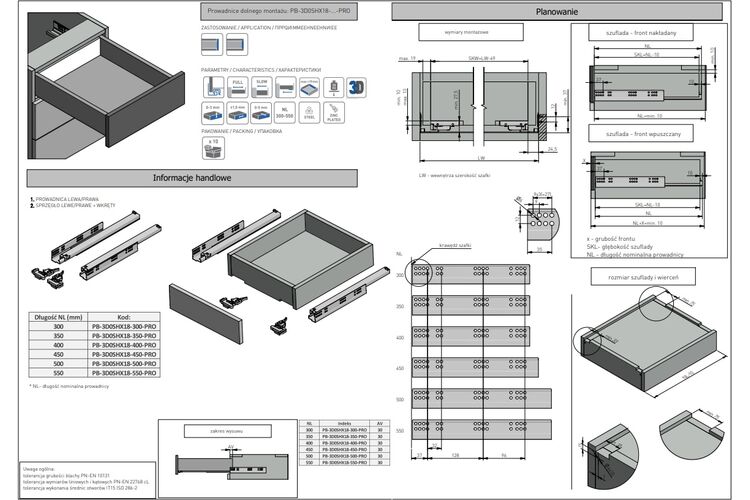Click the ZINC PLATED finish icon

334,113
